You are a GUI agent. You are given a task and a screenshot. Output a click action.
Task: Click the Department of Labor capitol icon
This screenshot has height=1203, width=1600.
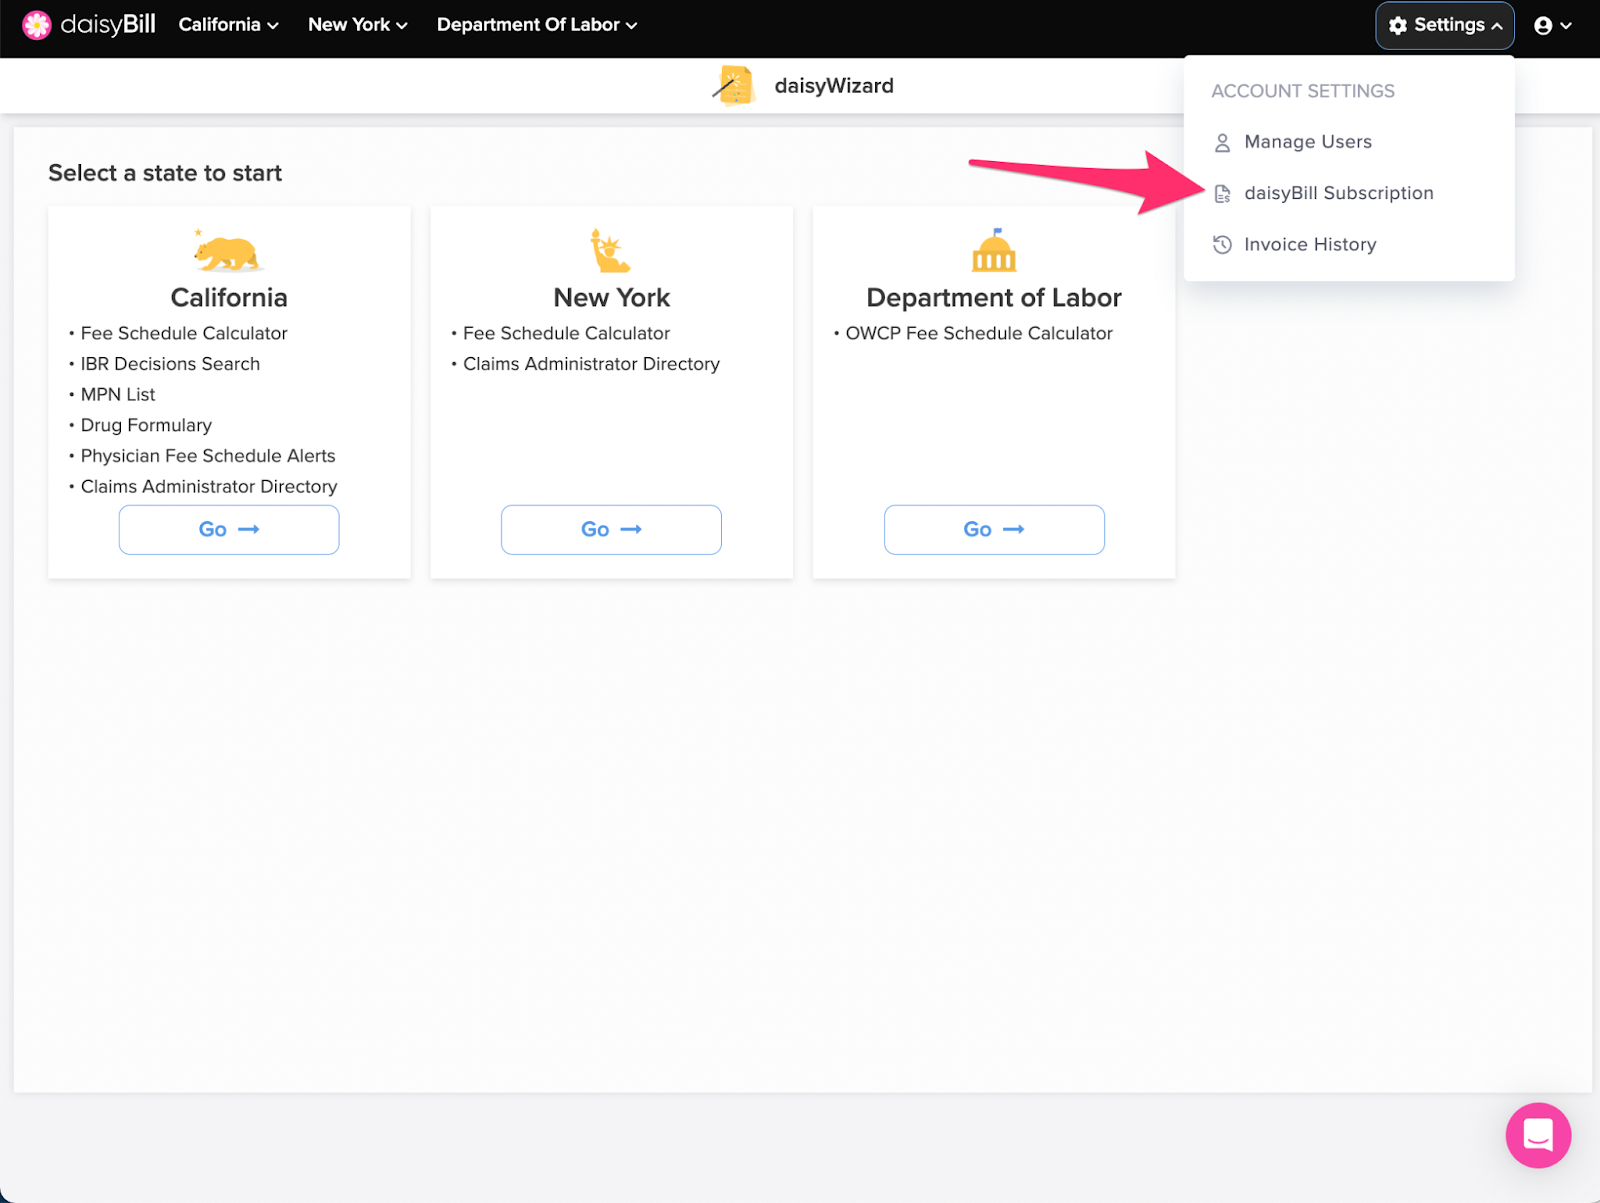(x=994, y=250)
